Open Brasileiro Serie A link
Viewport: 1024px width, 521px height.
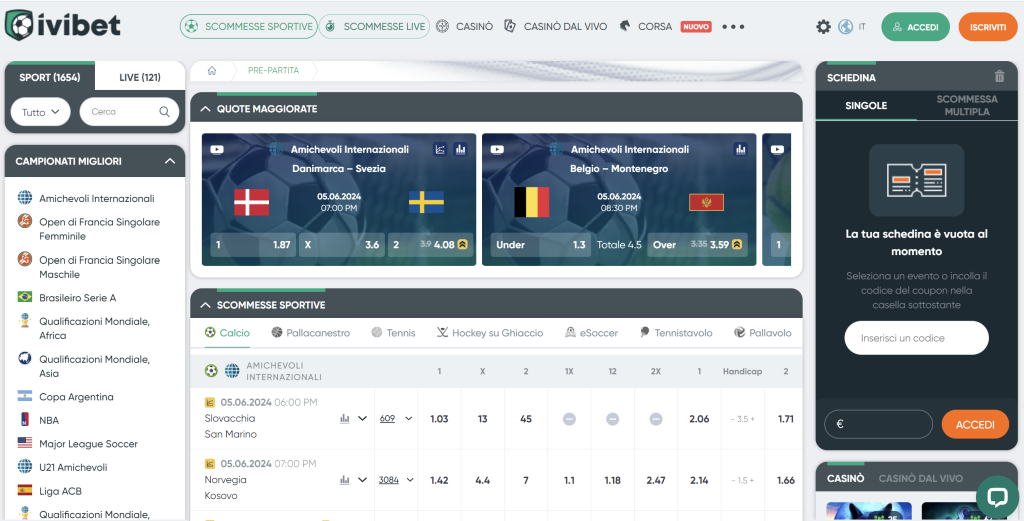coord(78,298)
